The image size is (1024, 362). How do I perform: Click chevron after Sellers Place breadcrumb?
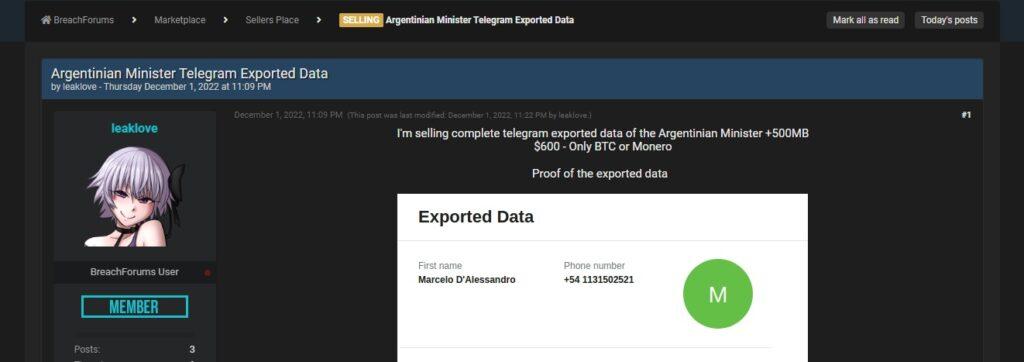coord(319,20)
